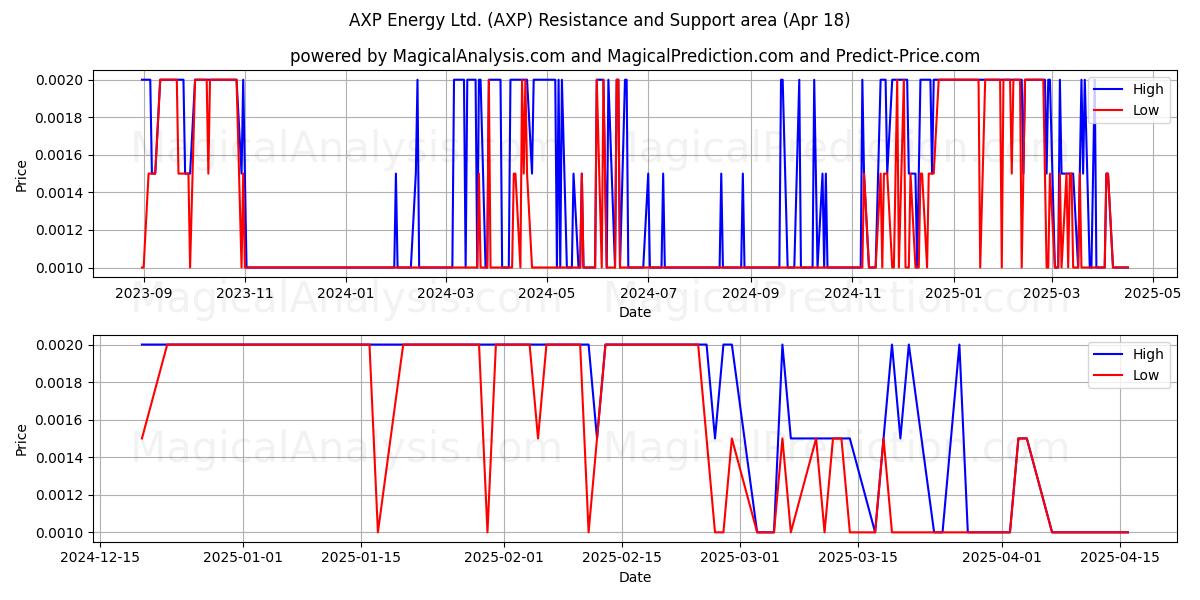Click the '0.0010' y-axis value on the top chart
Screen dimensions: 1200x600
coord(61,268)
